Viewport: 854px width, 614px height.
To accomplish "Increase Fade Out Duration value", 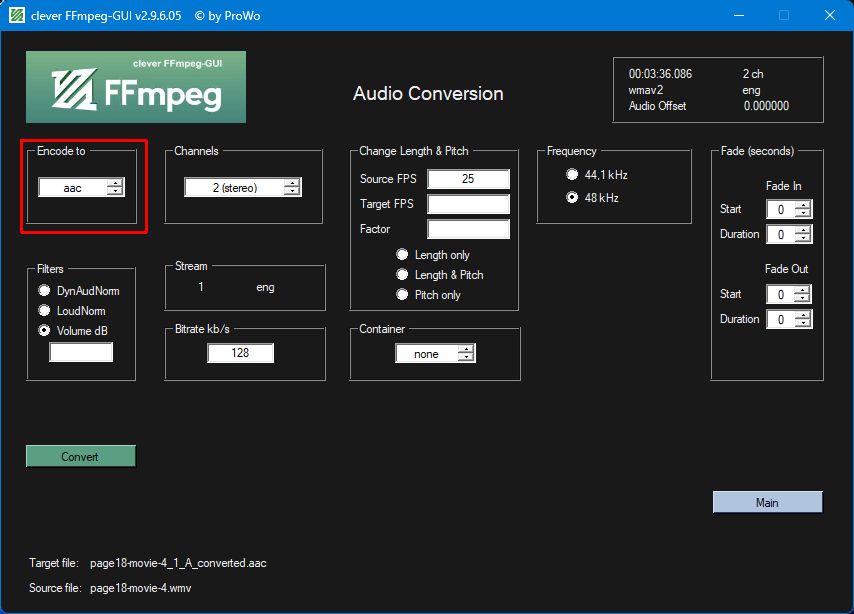I will tap(803, 315).
